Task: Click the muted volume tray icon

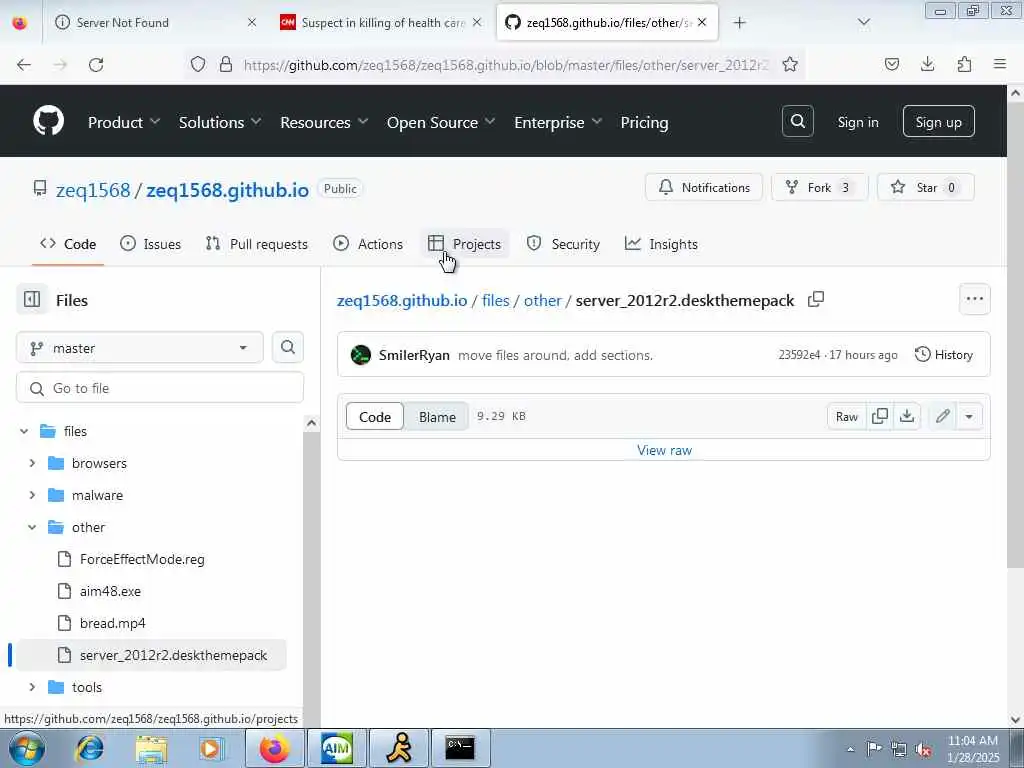Action: 923,749
